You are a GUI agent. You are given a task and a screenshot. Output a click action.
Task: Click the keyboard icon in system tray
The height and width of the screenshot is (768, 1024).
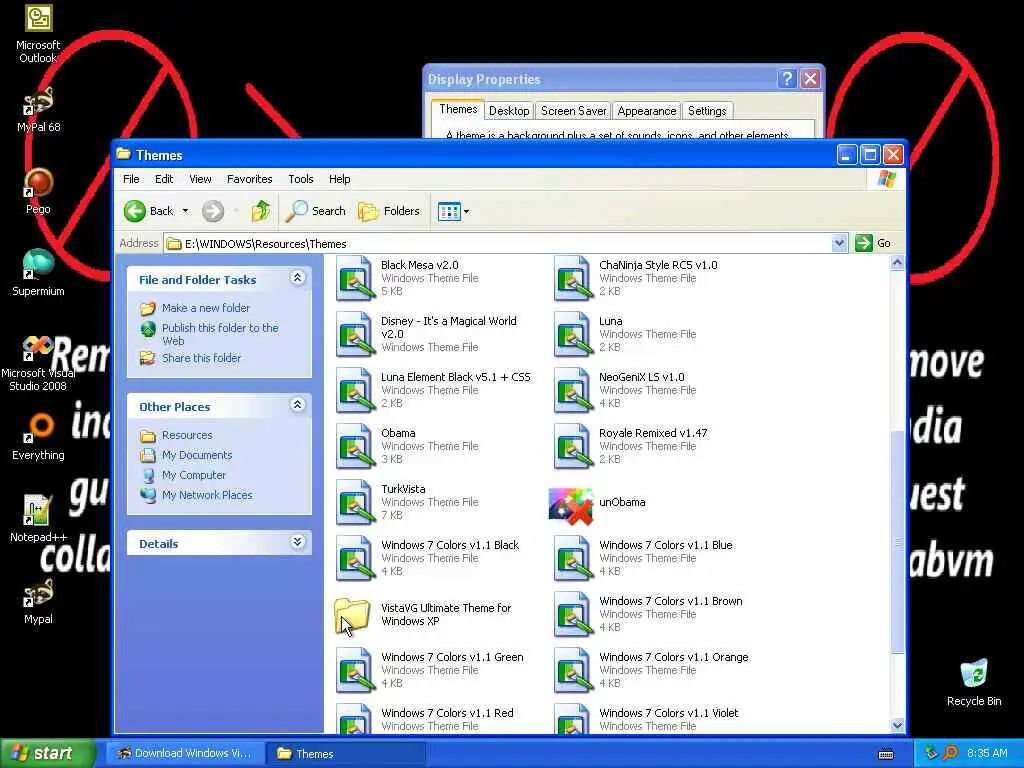tap(886, 754)
